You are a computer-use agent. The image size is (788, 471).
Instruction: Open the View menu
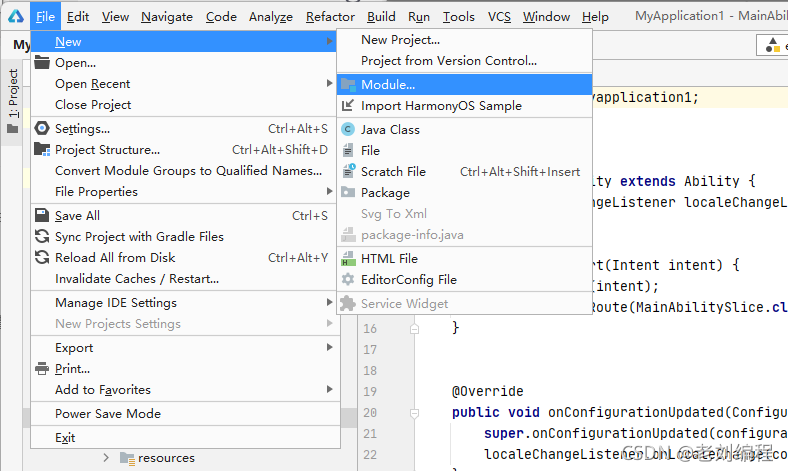[x=115, y=17]
